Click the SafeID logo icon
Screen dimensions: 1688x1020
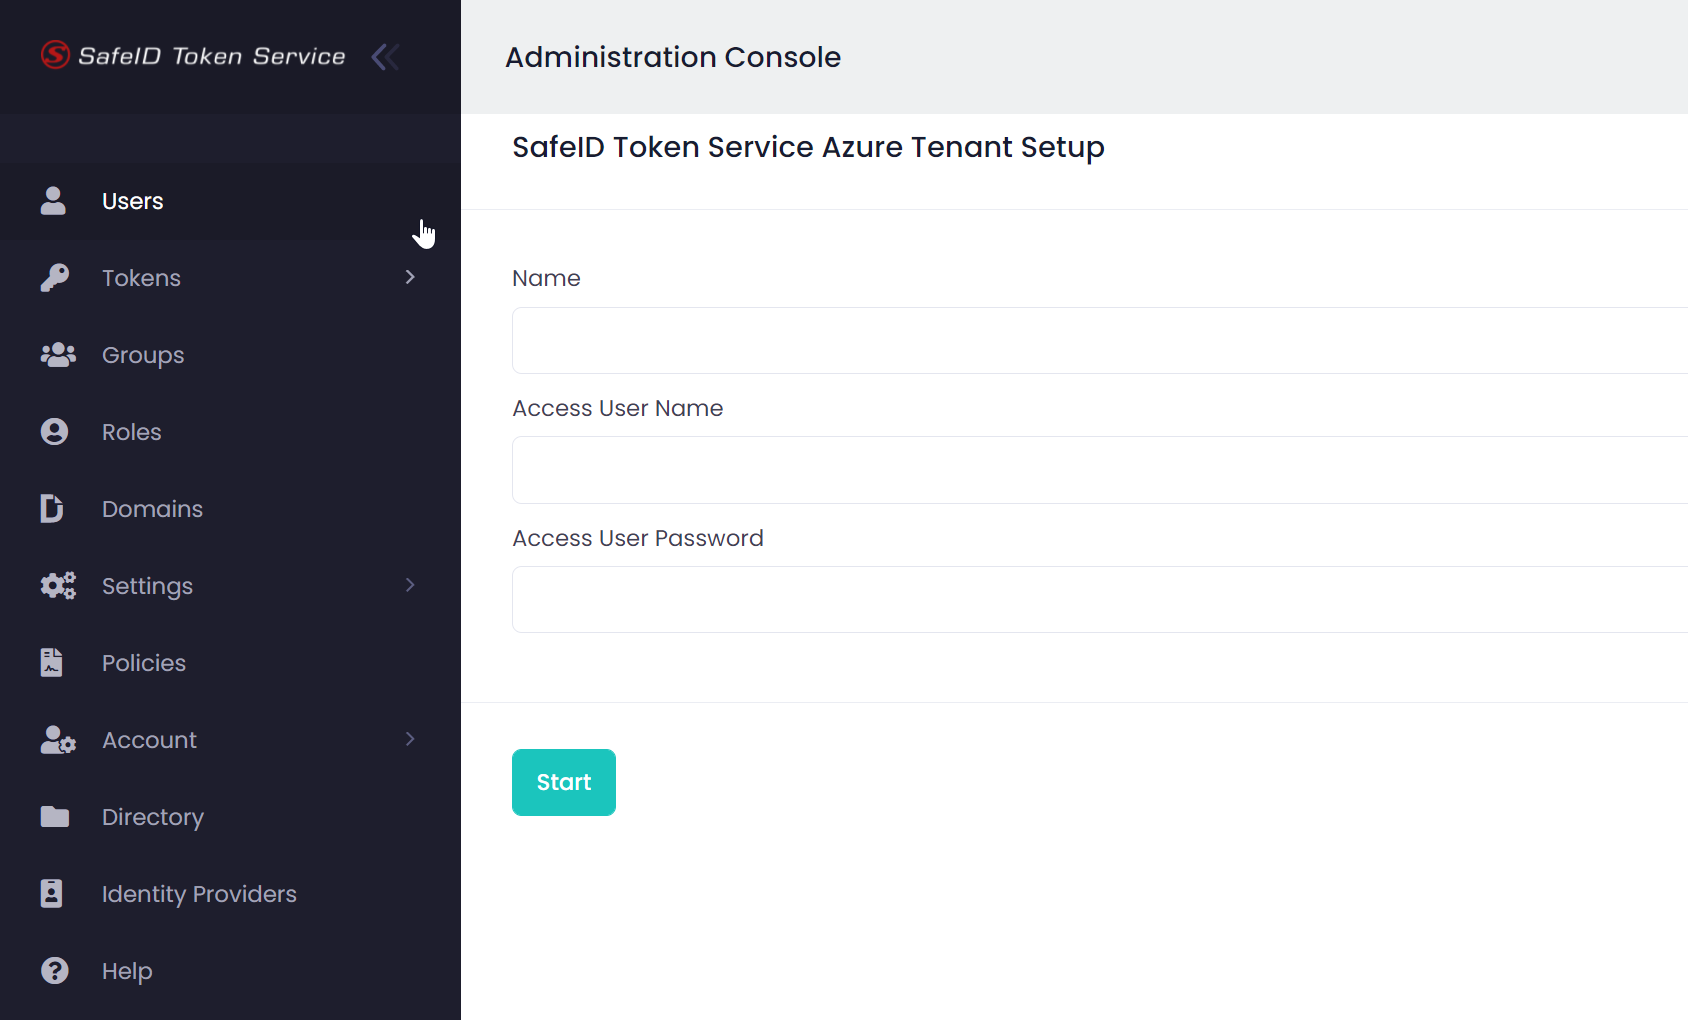tap(55, 55)
